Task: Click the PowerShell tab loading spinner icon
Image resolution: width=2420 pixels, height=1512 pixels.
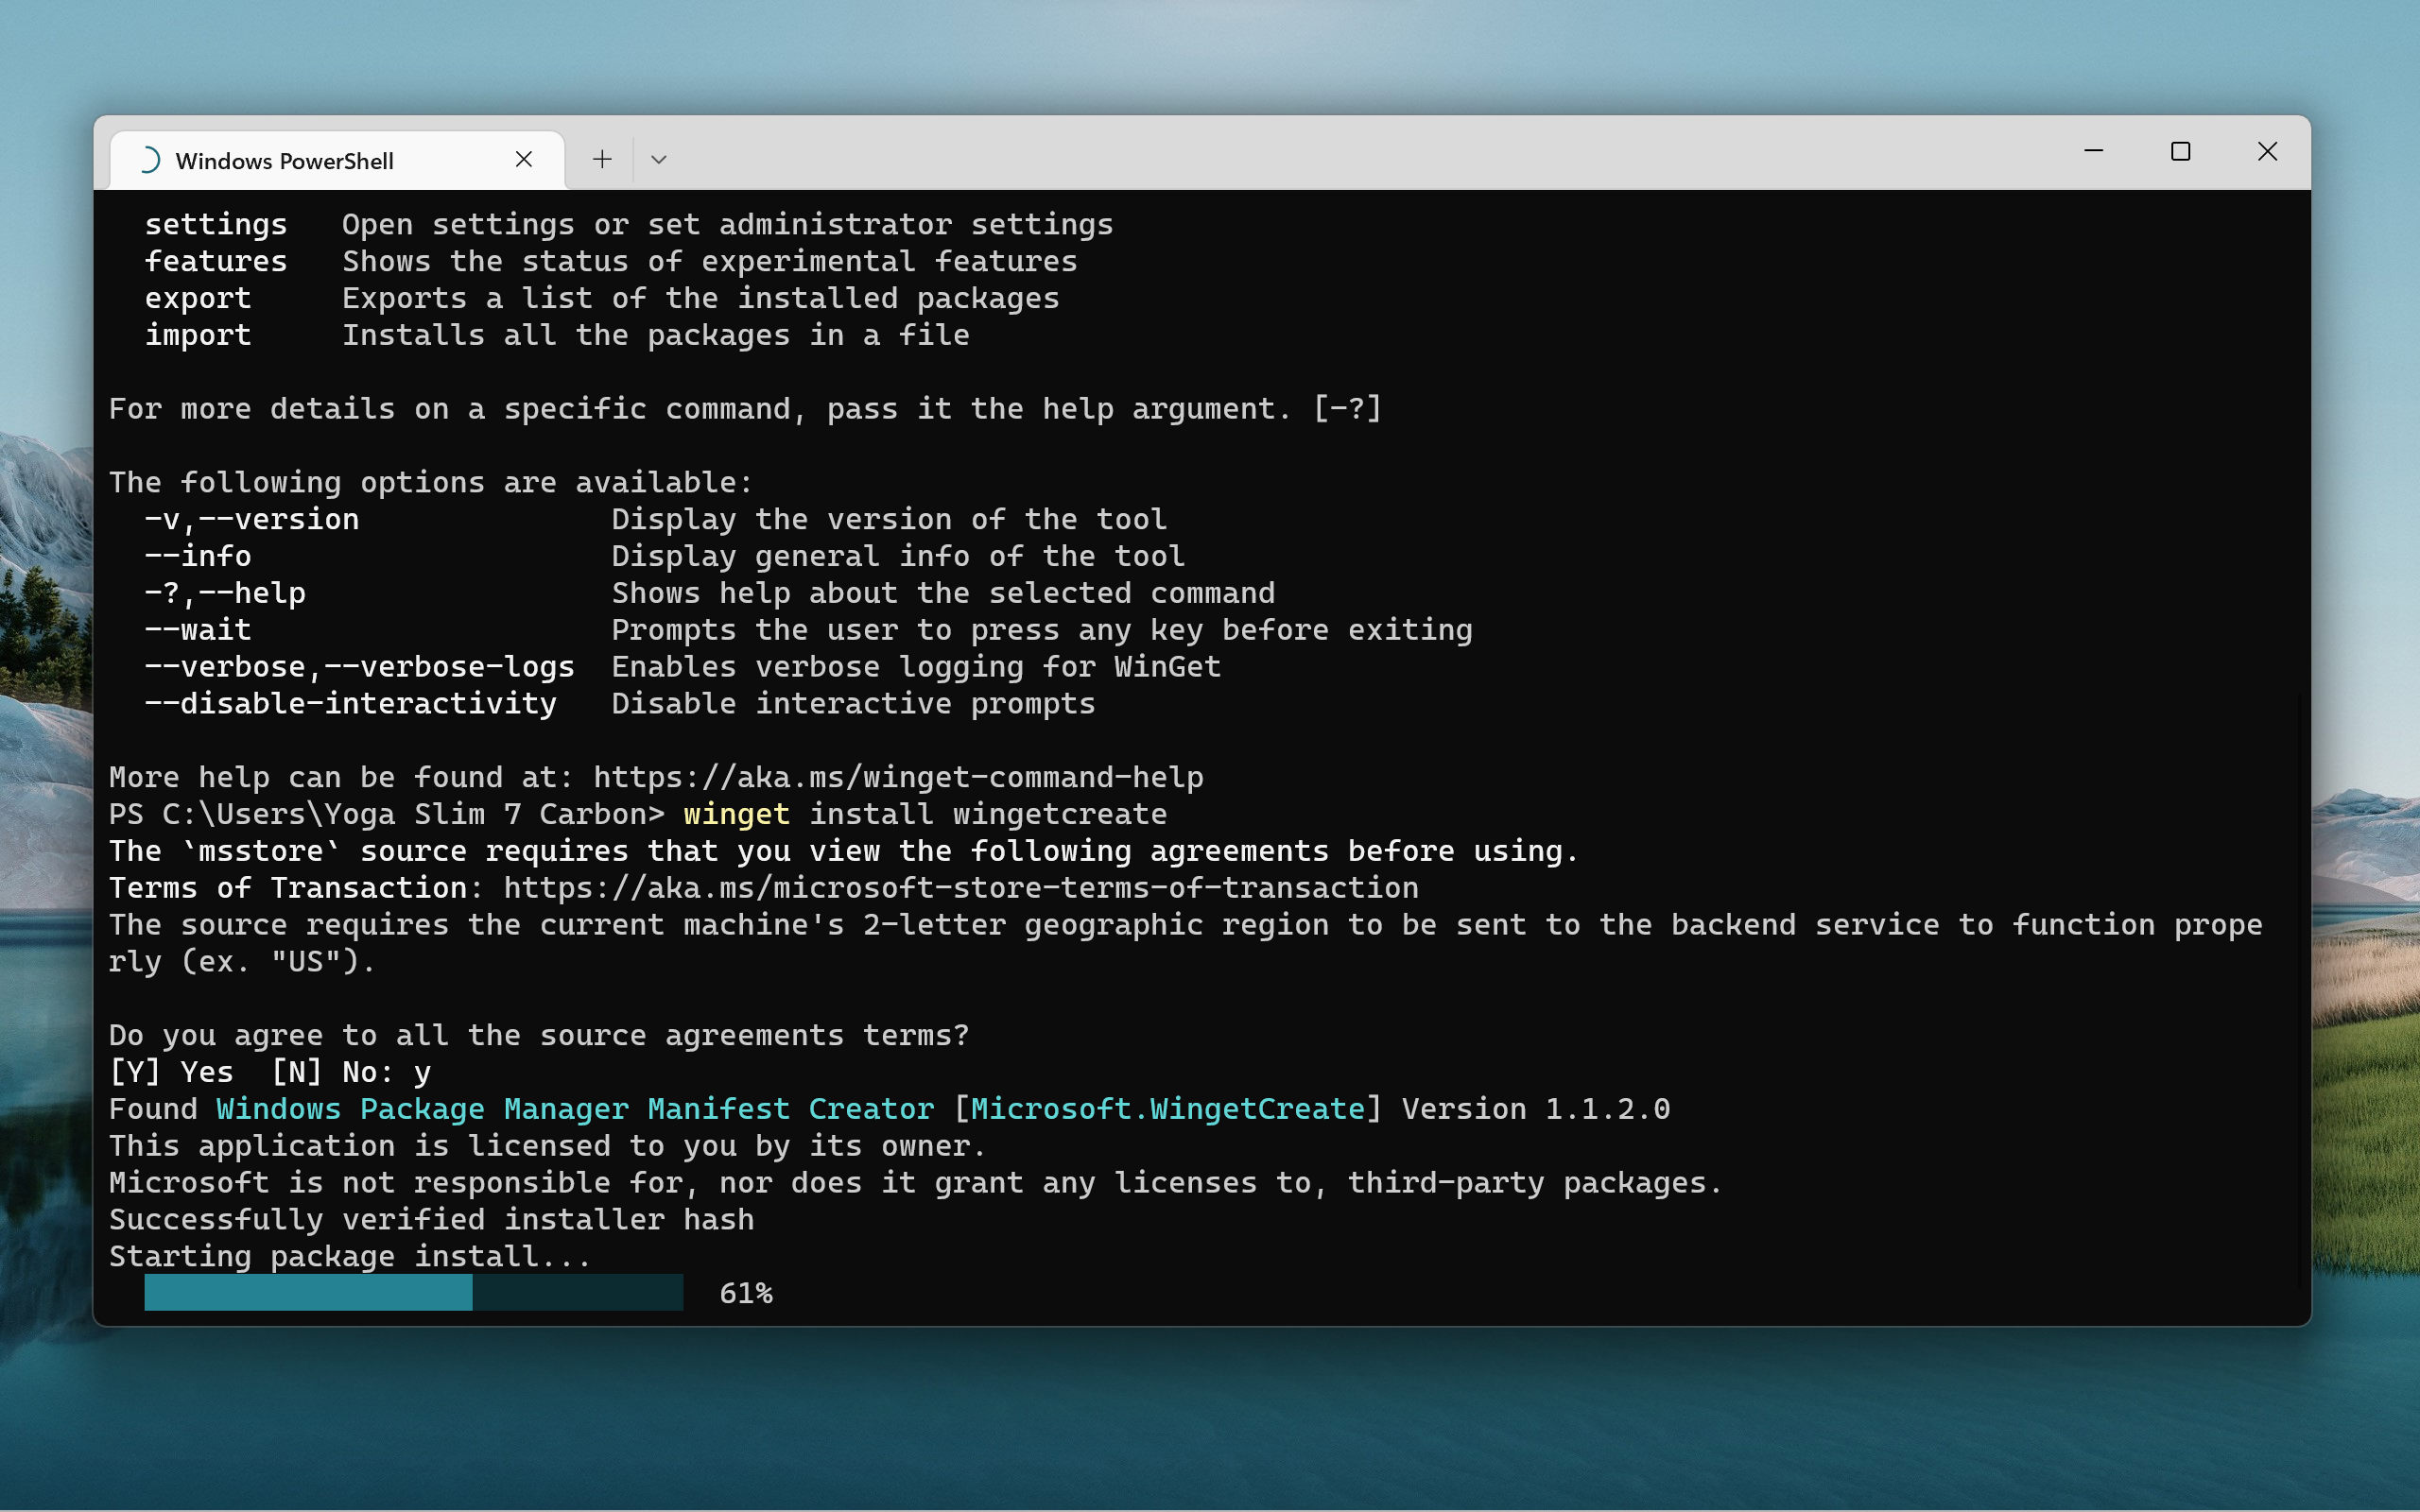Action: pyautogui.click(x=148, y=160)
